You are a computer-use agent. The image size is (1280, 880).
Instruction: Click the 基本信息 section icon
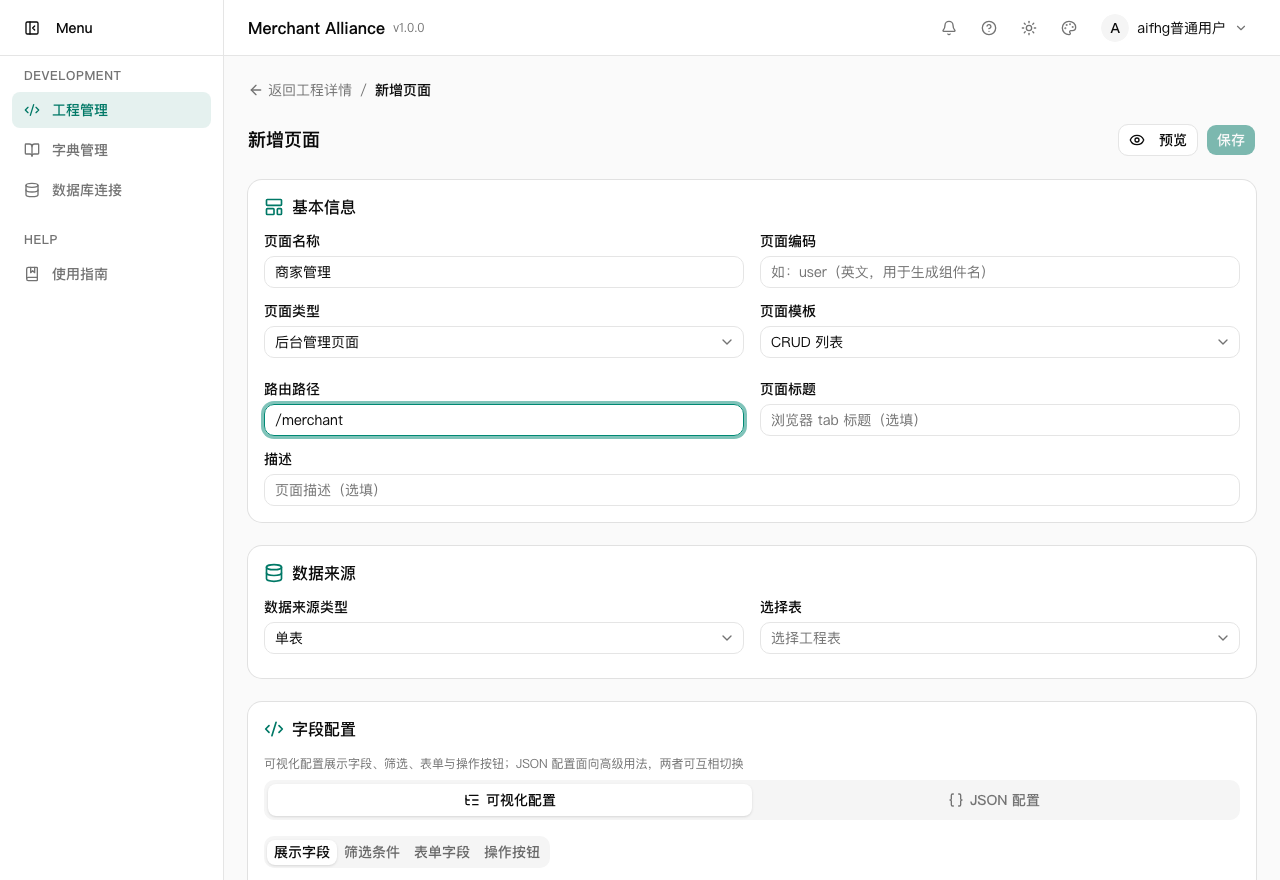tap(274, 207)
